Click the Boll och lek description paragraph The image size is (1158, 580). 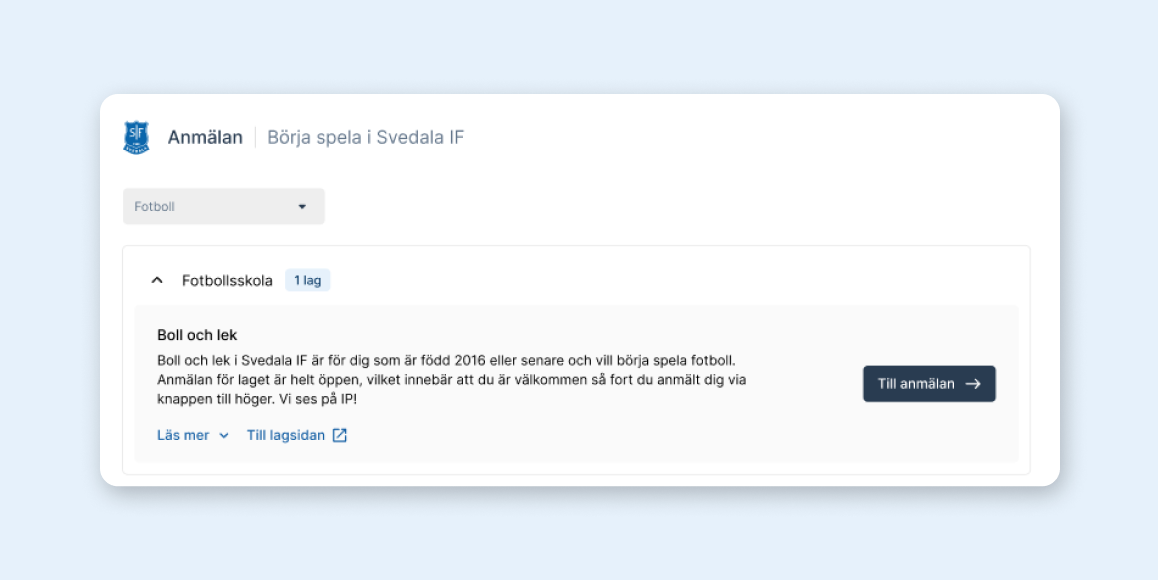coord(452,380)
